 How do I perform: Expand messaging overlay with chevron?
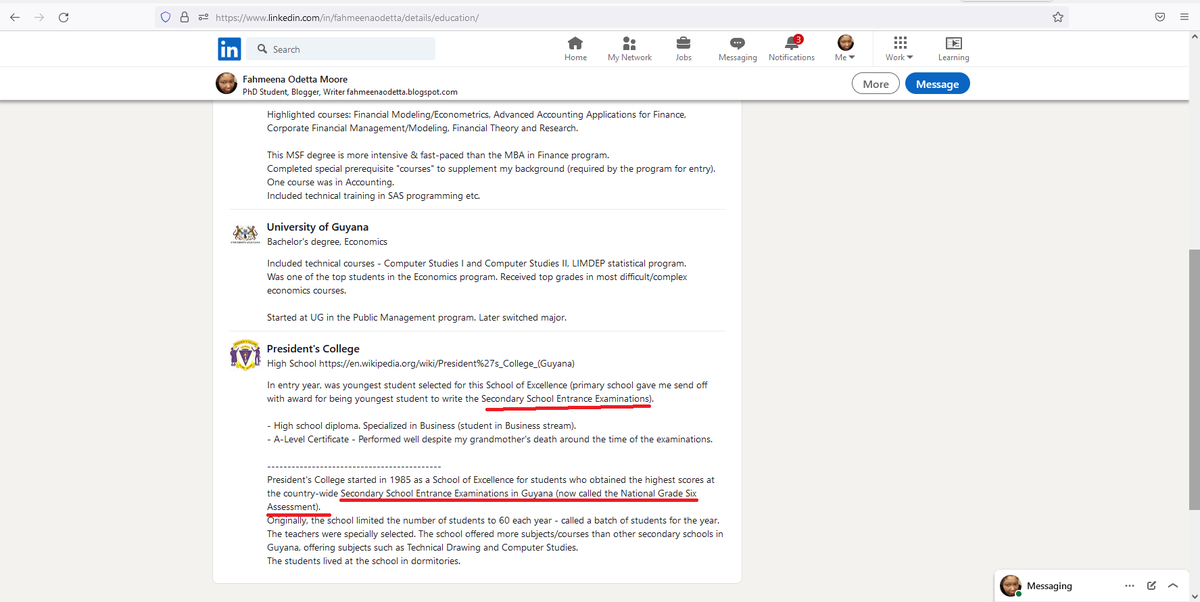(x=1172, y=585)
